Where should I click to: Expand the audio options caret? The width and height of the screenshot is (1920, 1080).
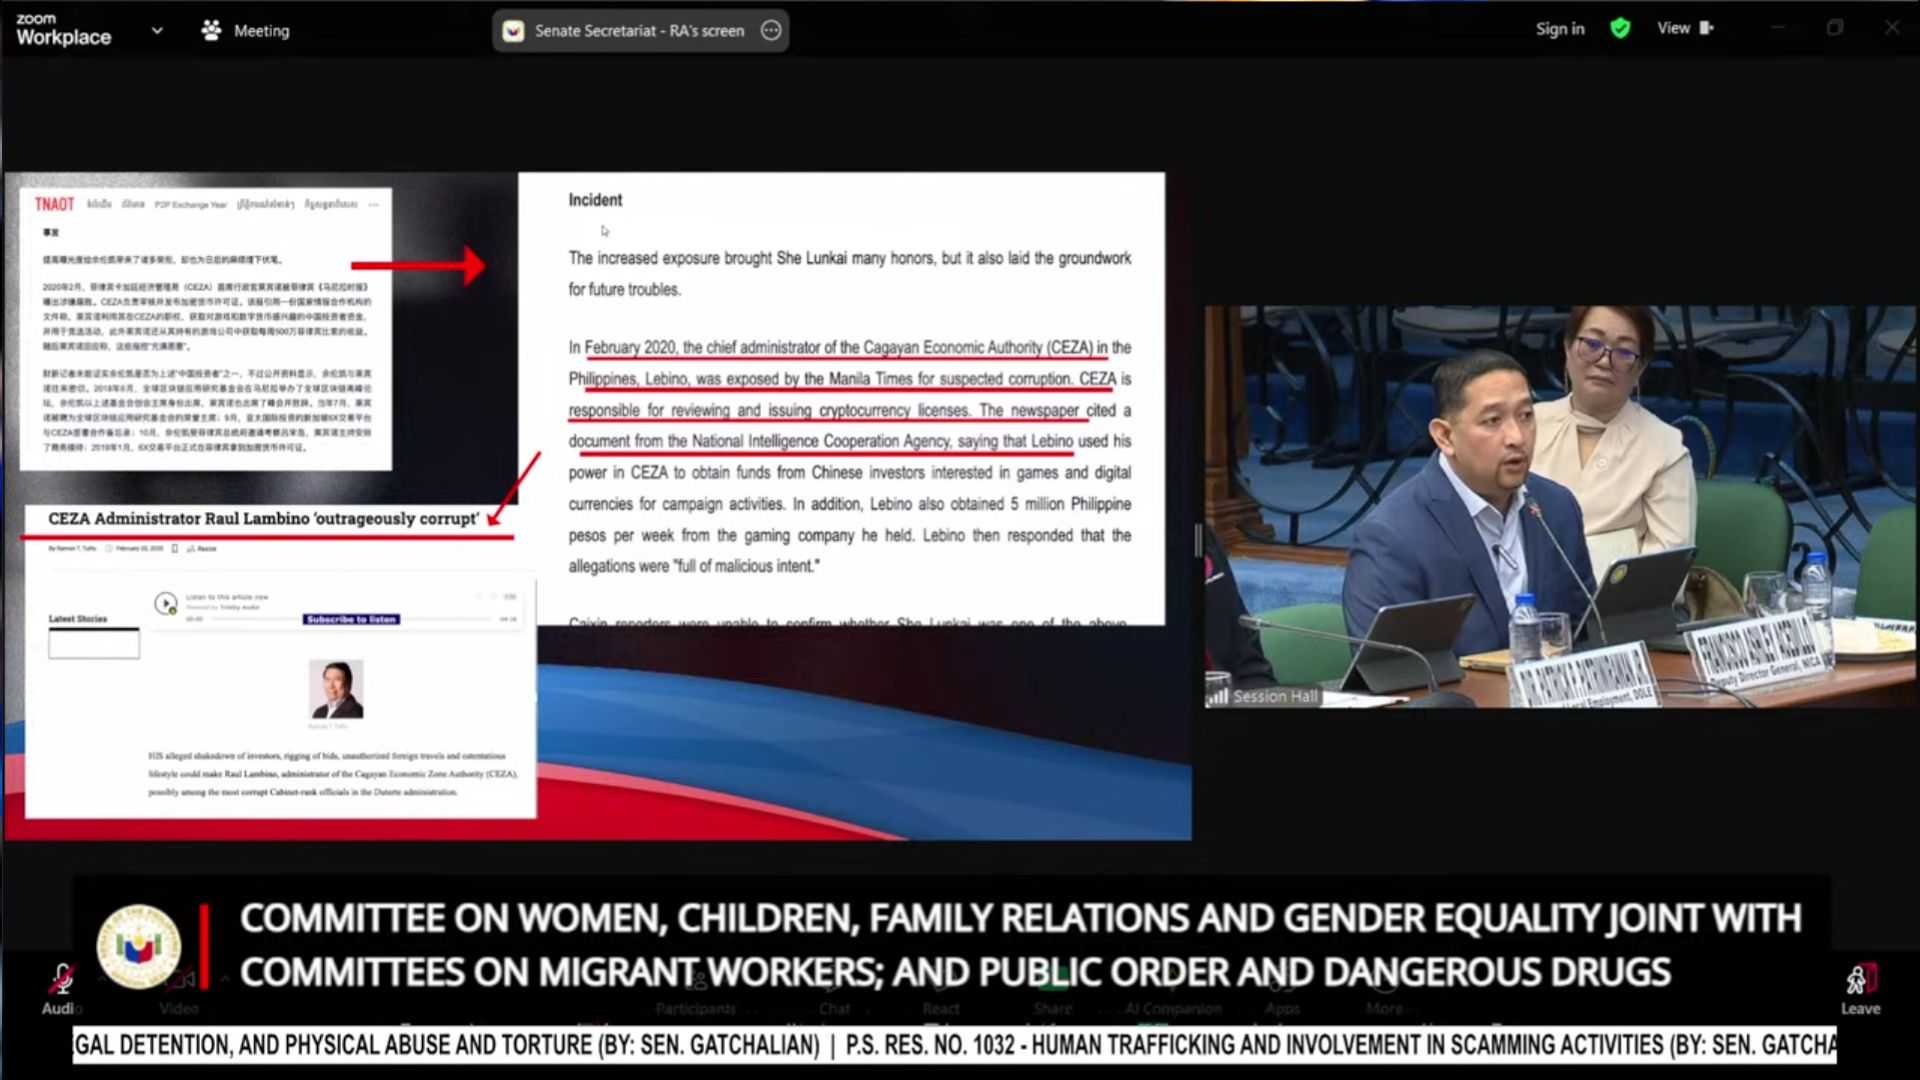(x=100, y=976)
